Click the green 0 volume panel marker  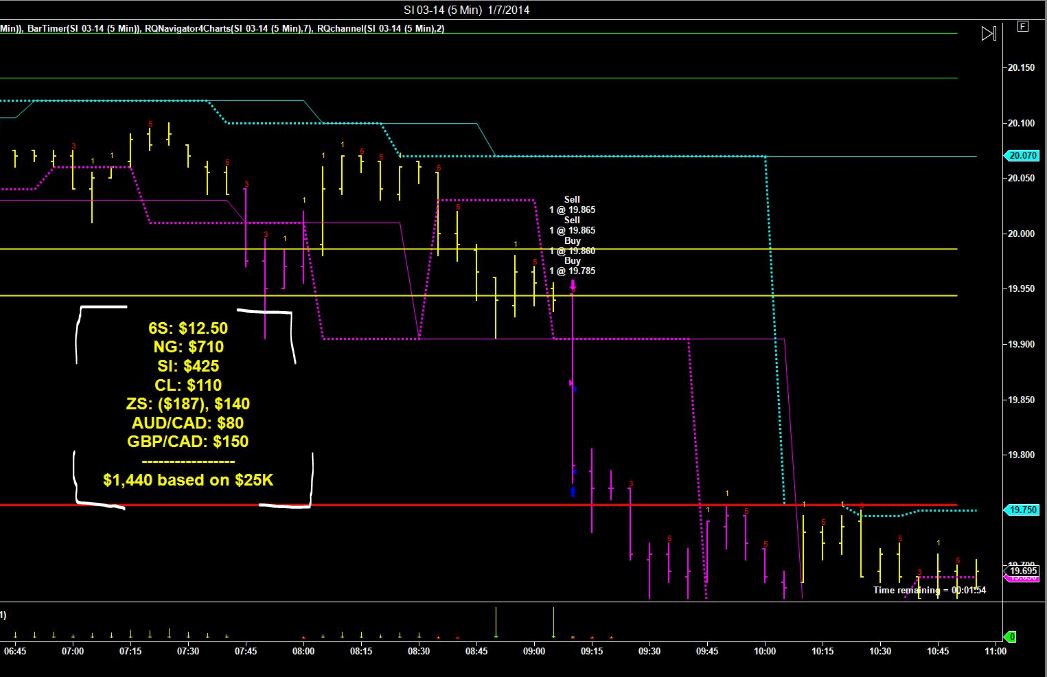tap(1011, 636)
